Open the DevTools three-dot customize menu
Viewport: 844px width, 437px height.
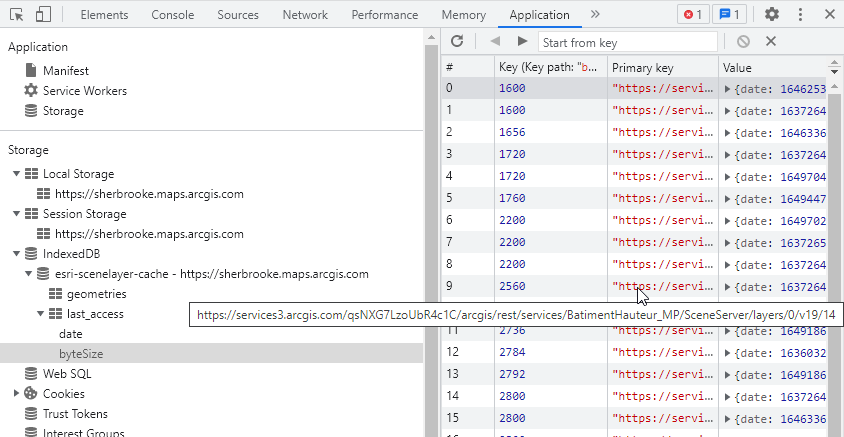(800, 15)
